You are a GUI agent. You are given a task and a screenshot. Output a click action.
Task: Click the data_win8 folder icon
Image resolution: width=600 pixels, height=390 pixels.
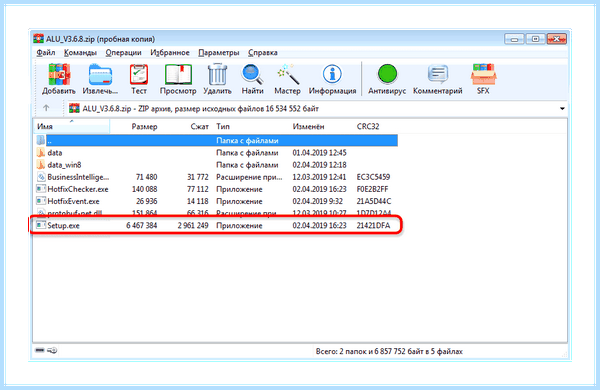41,165
